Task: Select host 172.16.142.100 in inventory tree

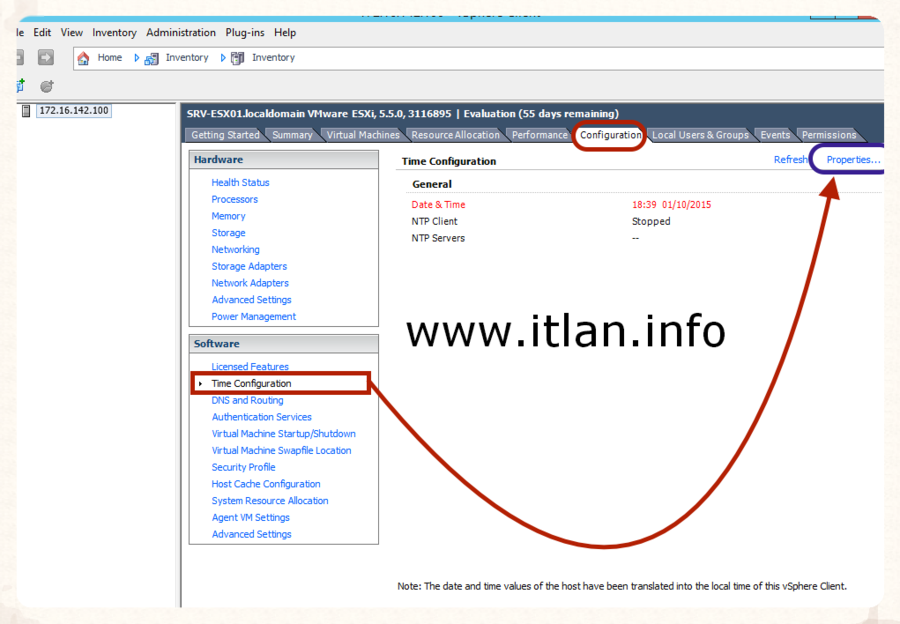Action: (x=73, y=110)
